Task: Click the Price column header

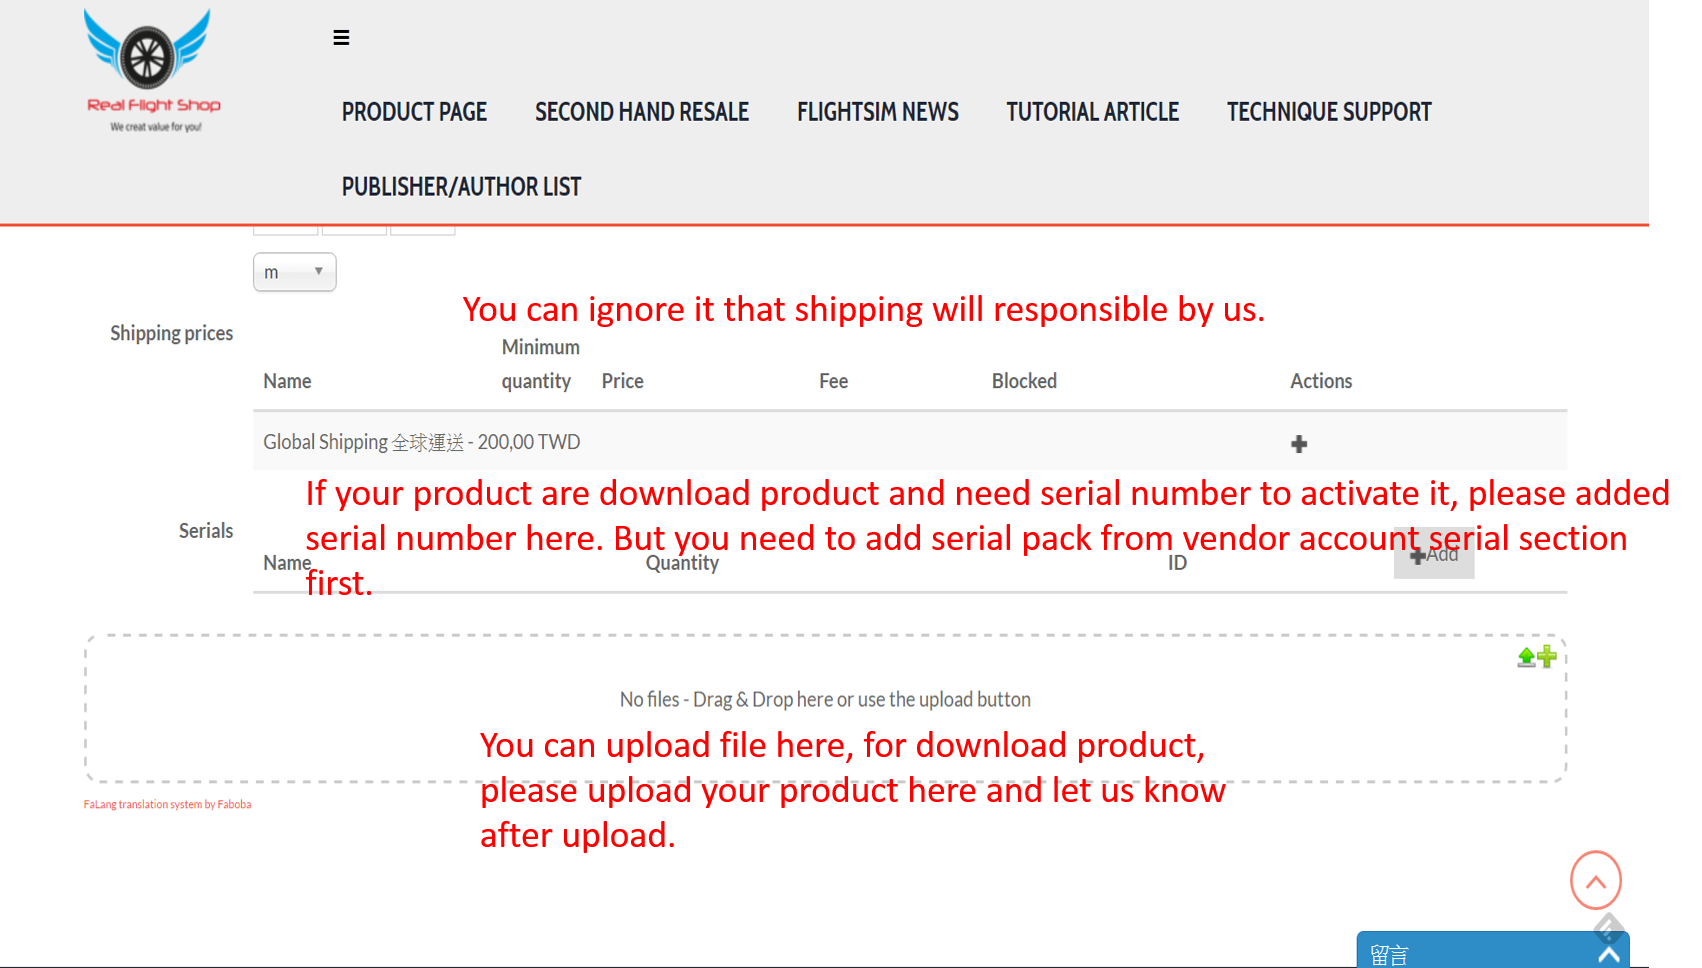Action: [622, 381]
